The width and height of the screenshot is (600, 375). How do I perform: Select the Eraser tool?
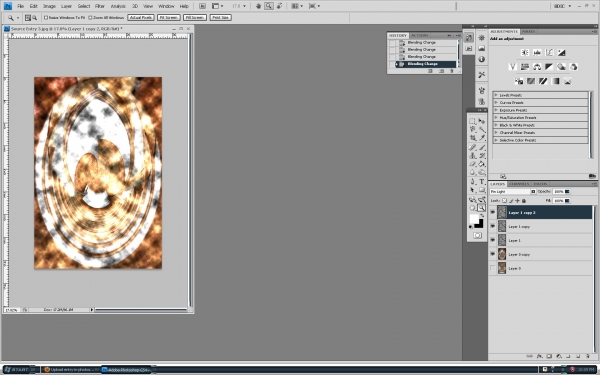(473, 164)
